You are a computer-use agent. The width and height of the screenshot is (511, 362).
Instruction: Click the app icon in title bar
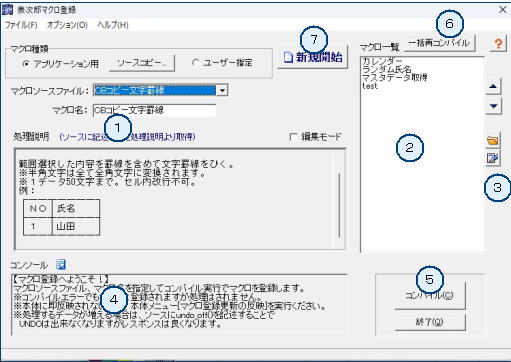(7, 10)
